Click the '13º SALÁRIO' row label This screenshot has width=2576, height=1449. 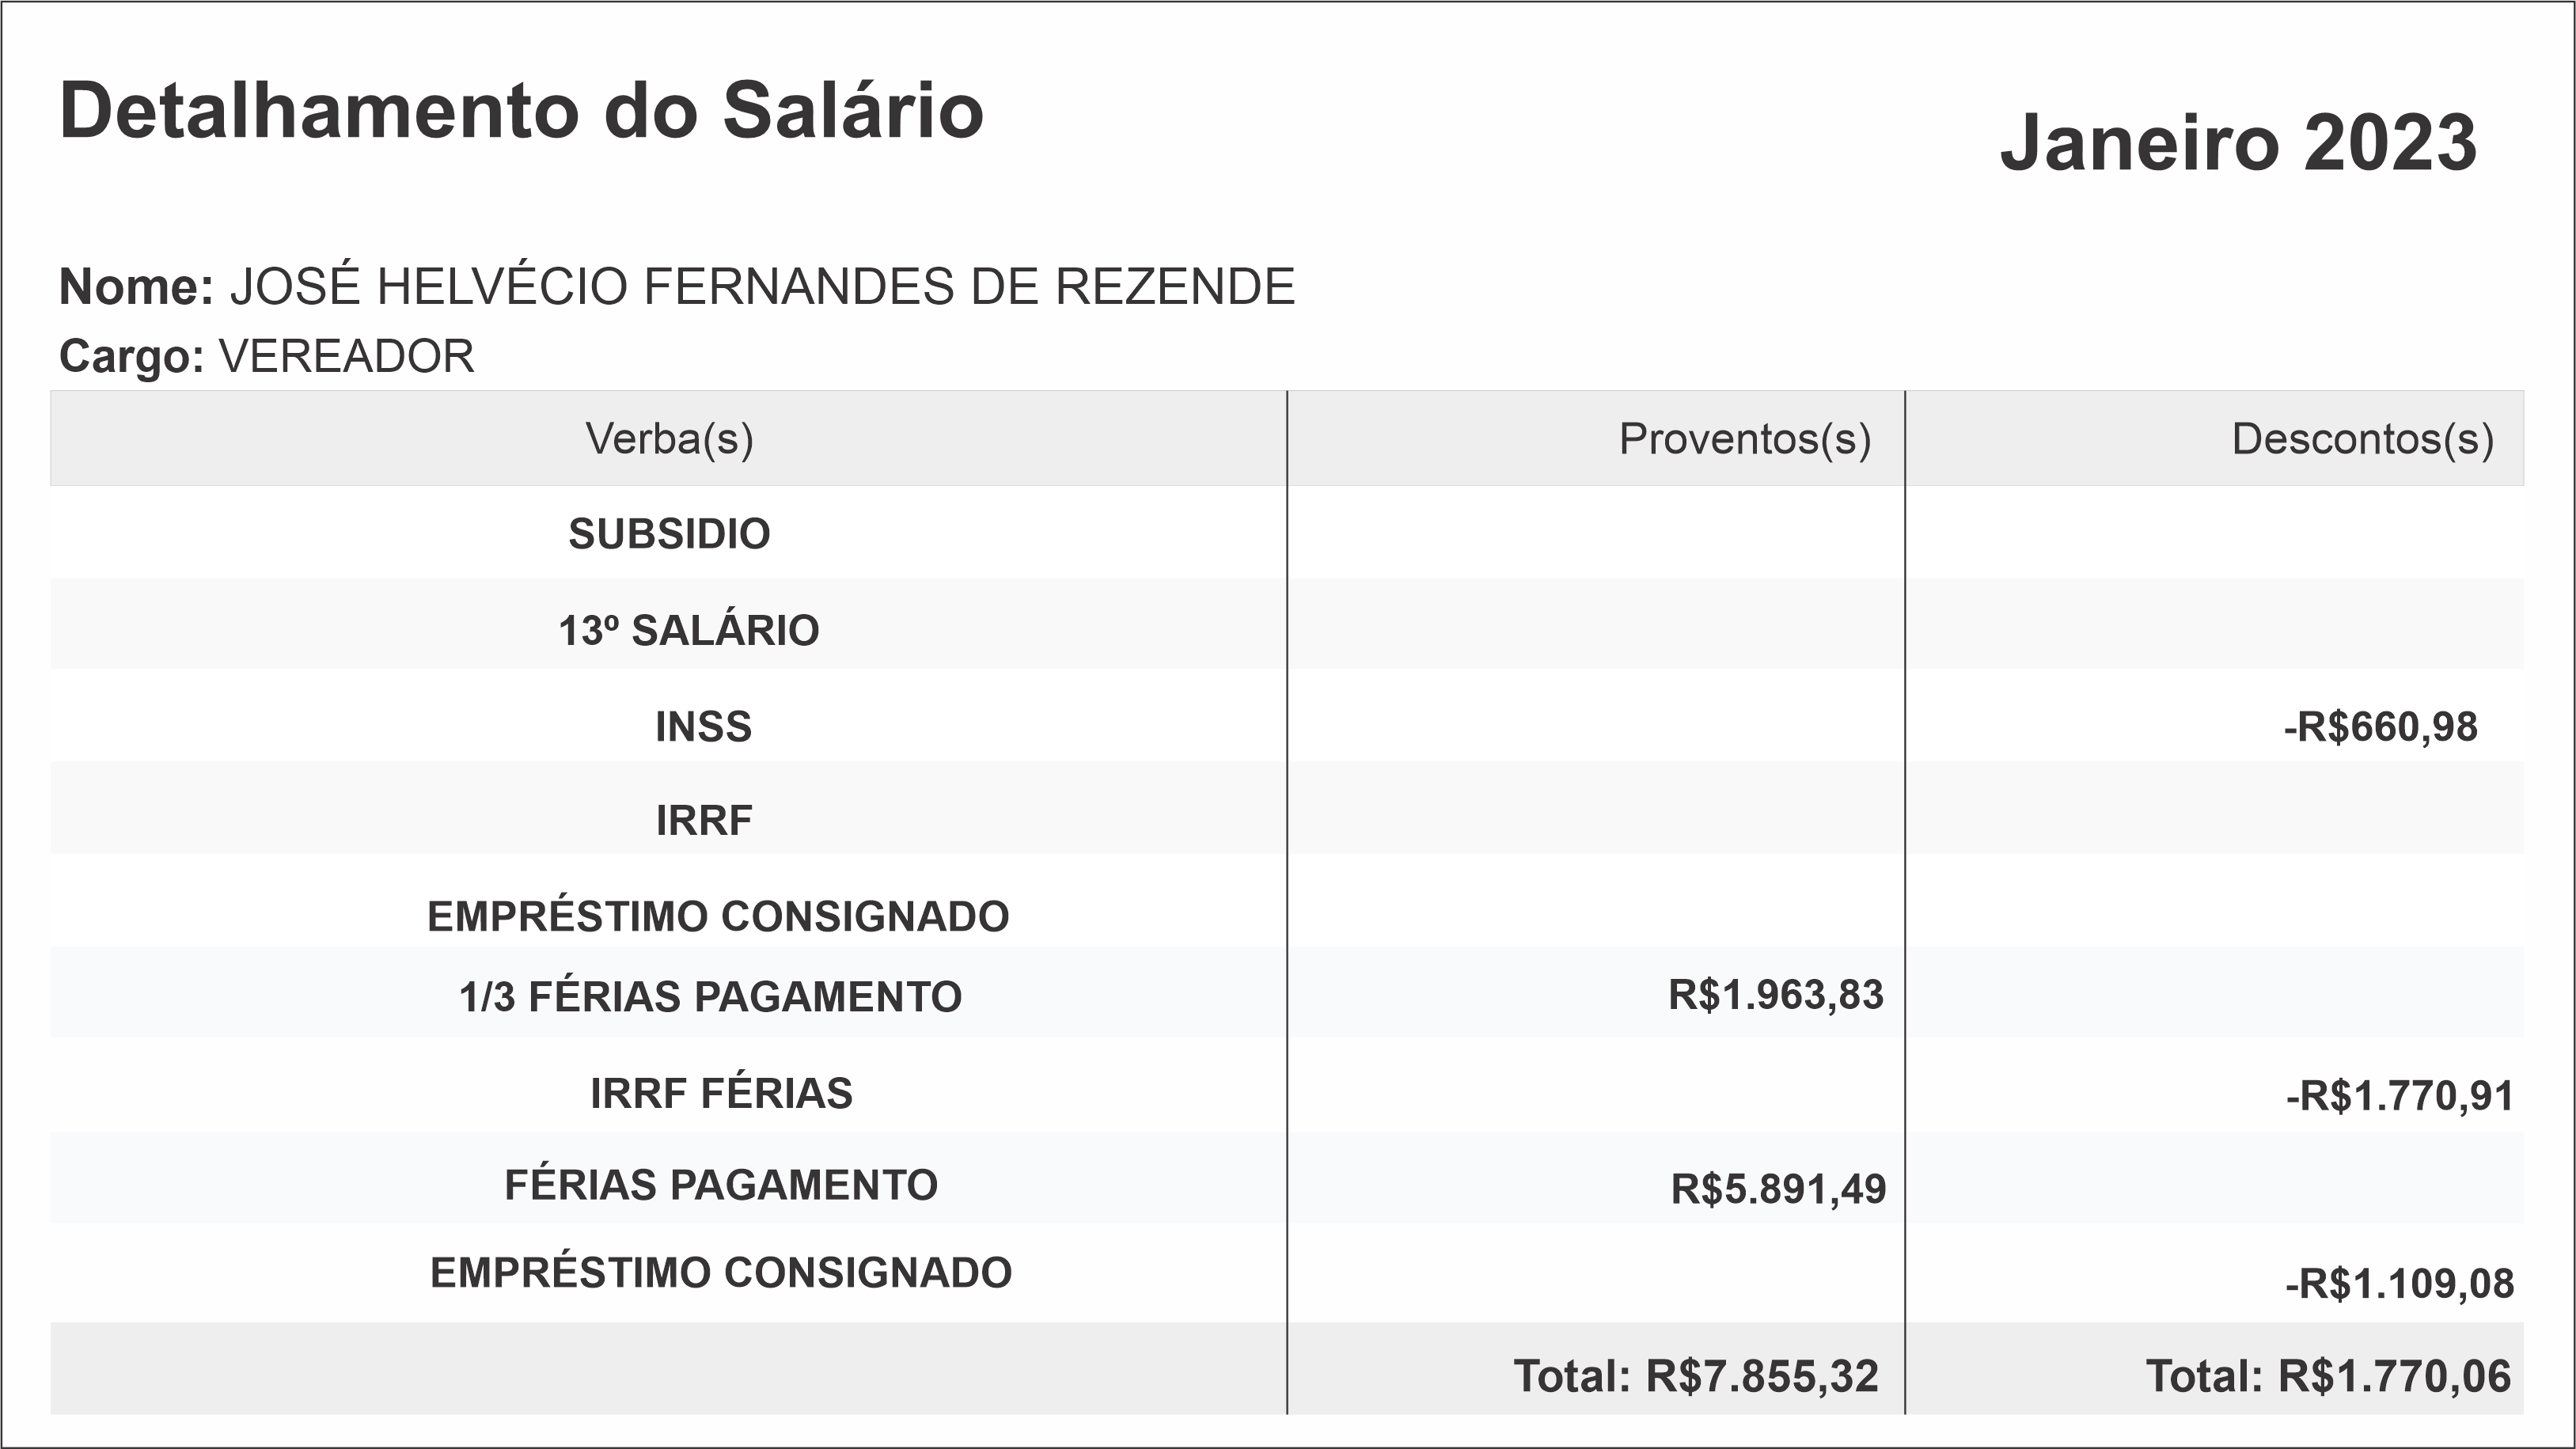pos(688,631)
